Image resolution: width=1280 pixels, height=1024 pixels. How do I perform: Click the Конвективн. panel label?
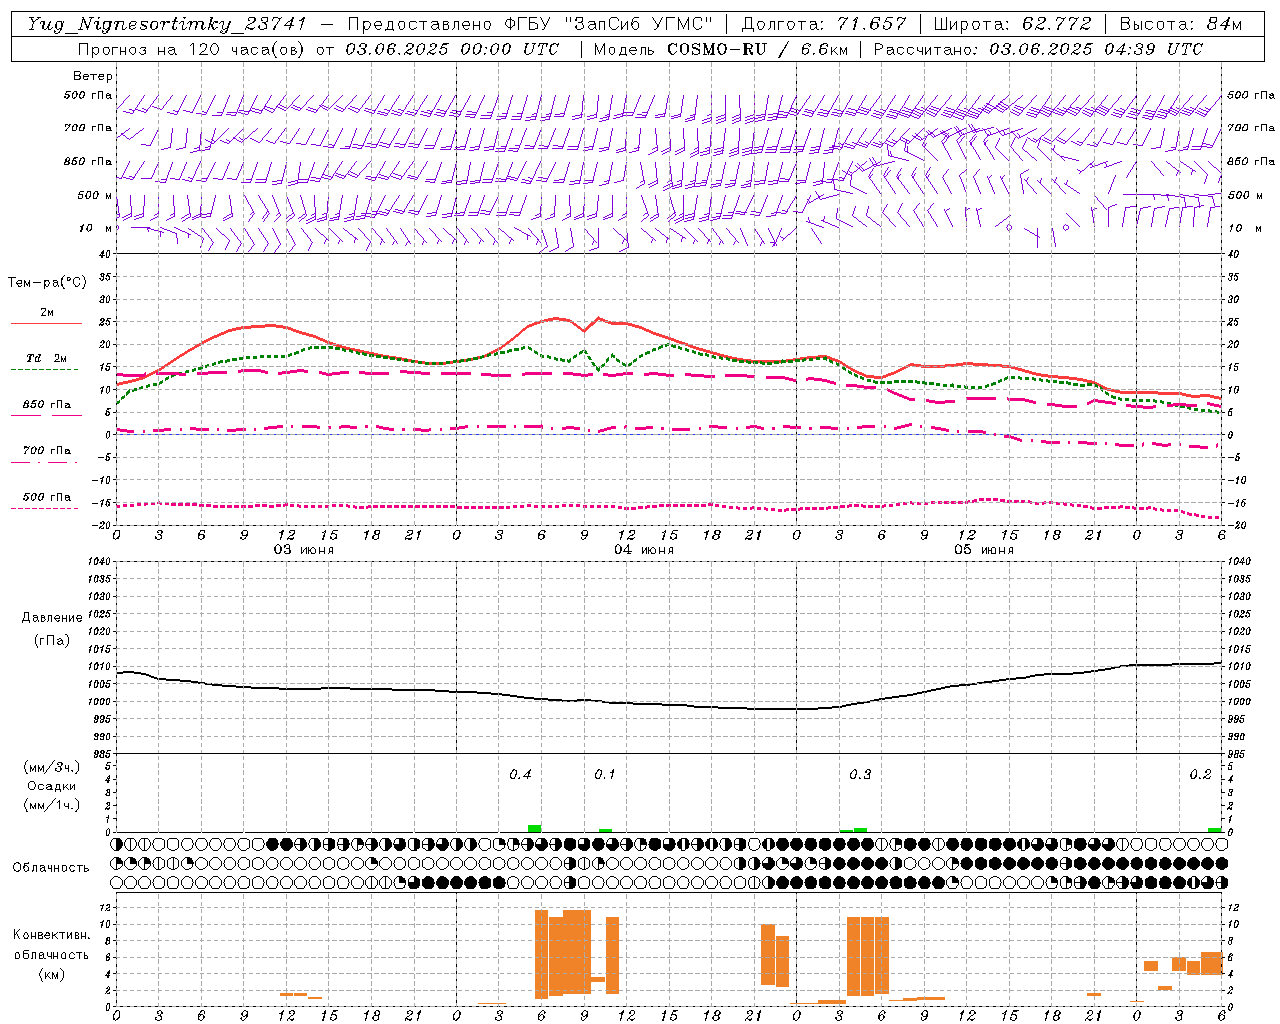pyautogui.click(x=51, y=935)
